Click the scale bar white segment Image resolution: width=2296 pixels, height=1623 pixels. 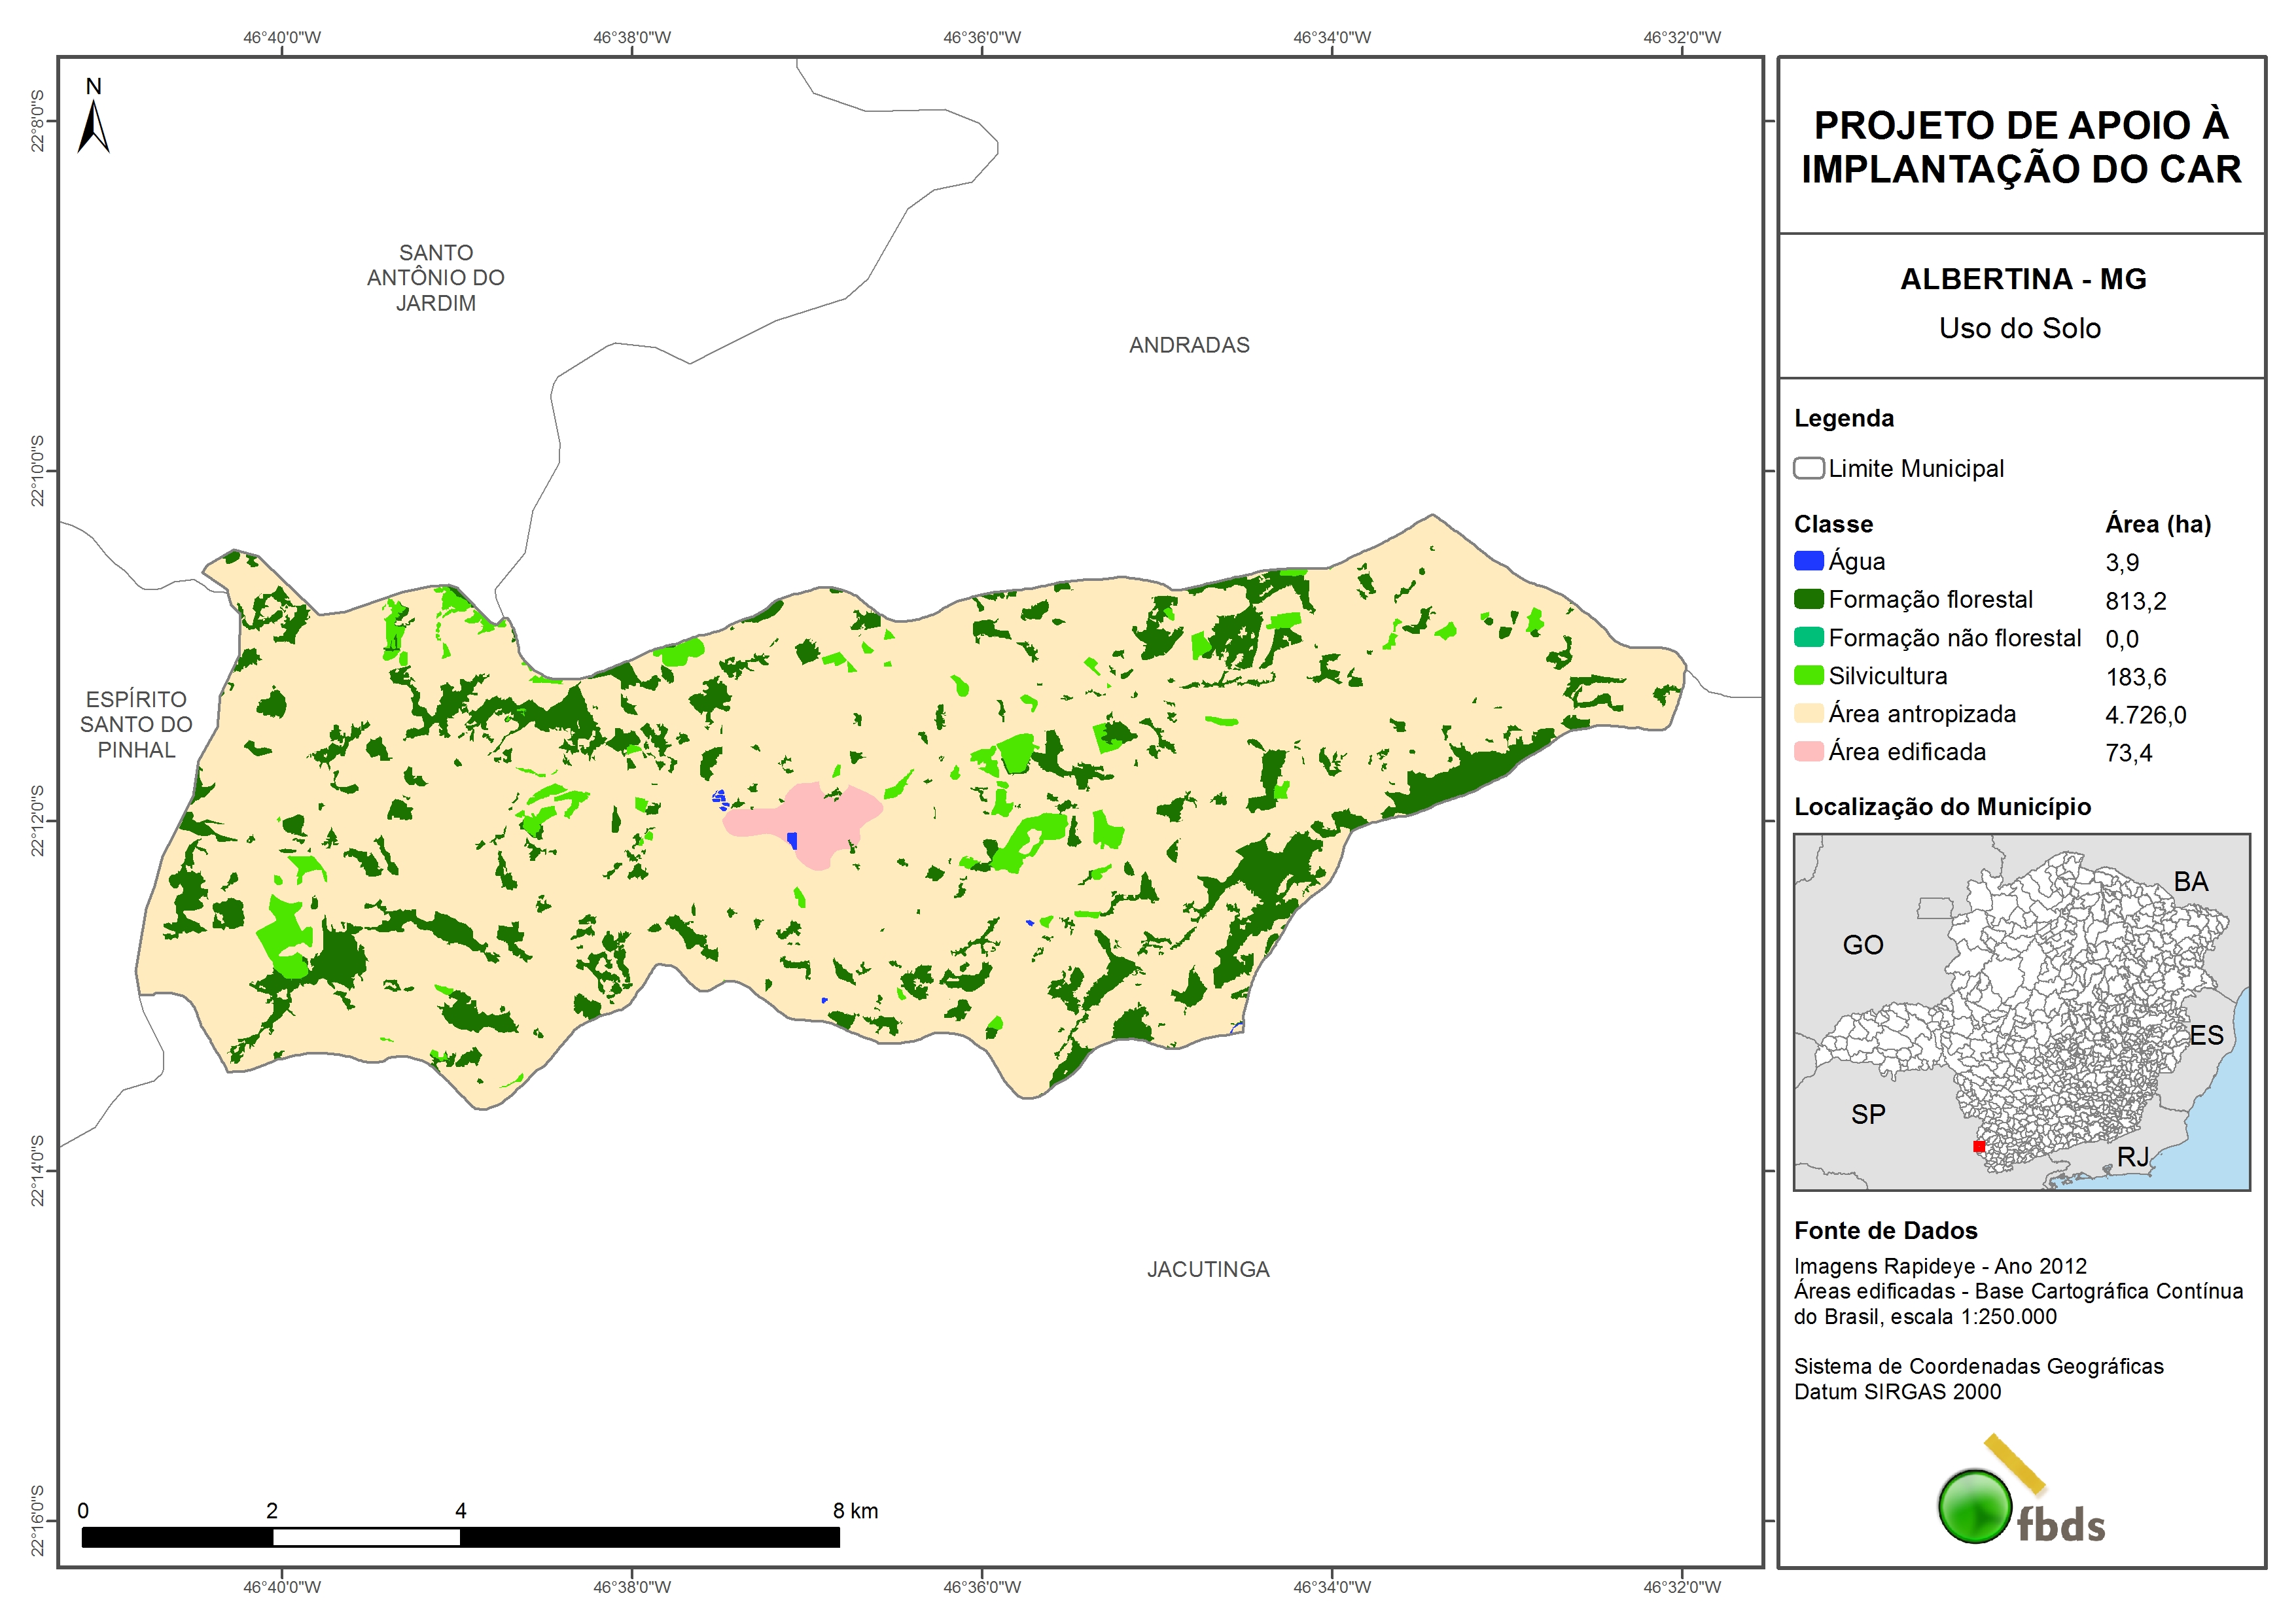point(366,1537)
